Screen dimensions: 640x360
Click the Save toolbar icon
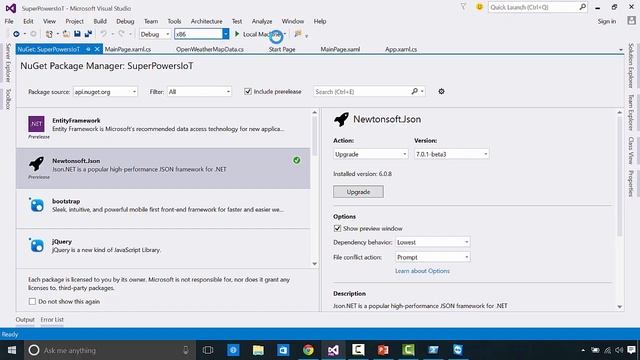point(77,34)
